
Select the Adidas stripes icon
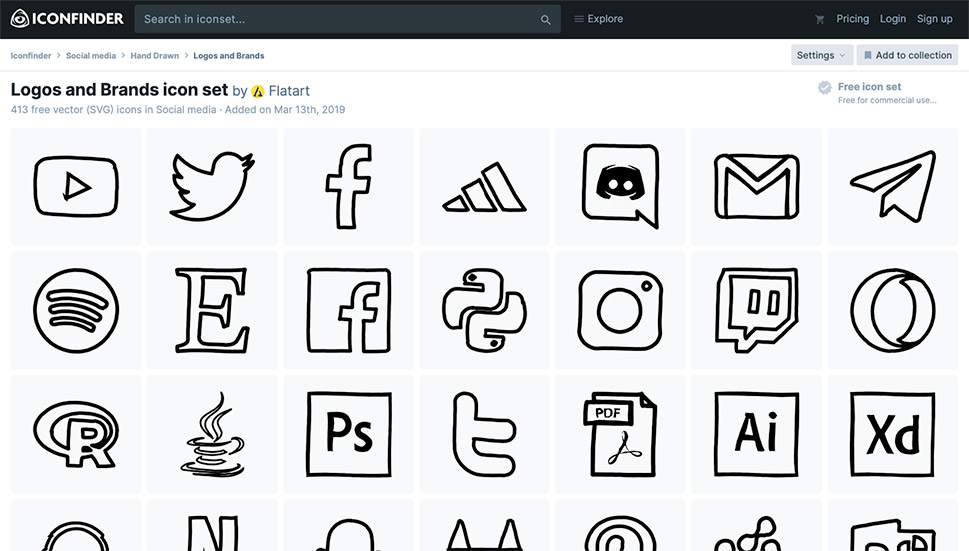click(484, 187)
